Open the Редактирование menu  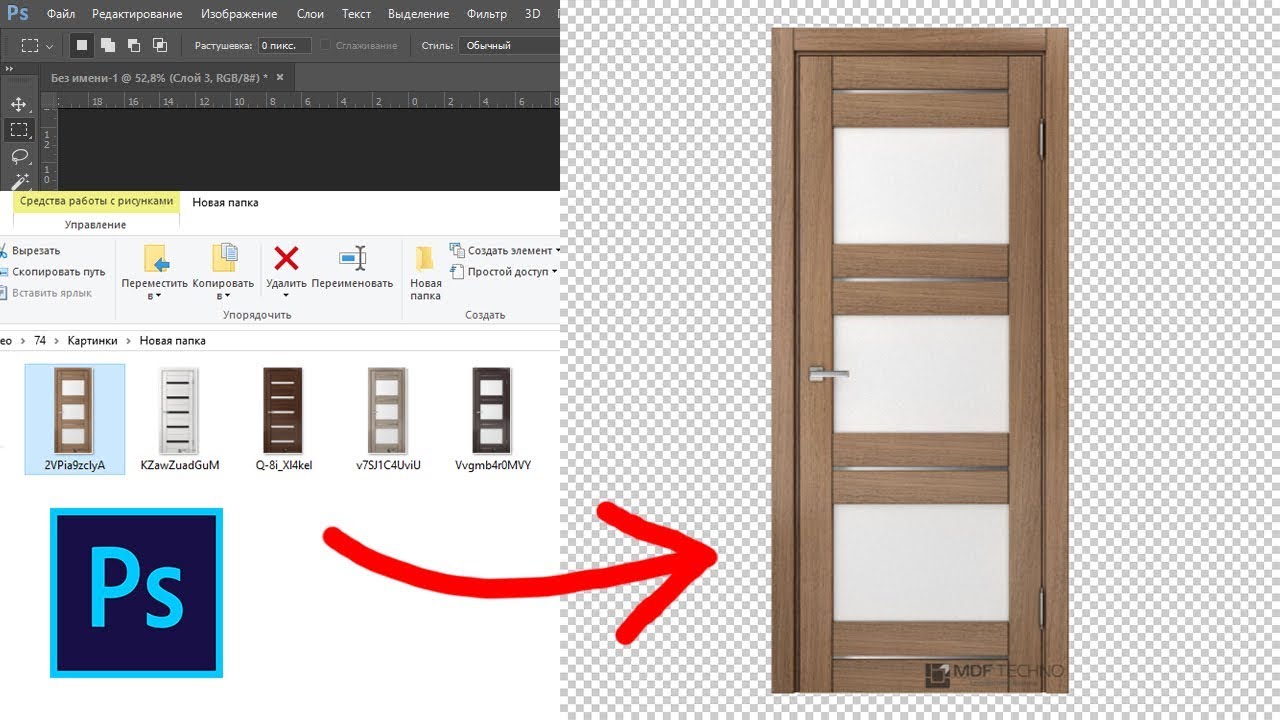click(x=137, y=14)
